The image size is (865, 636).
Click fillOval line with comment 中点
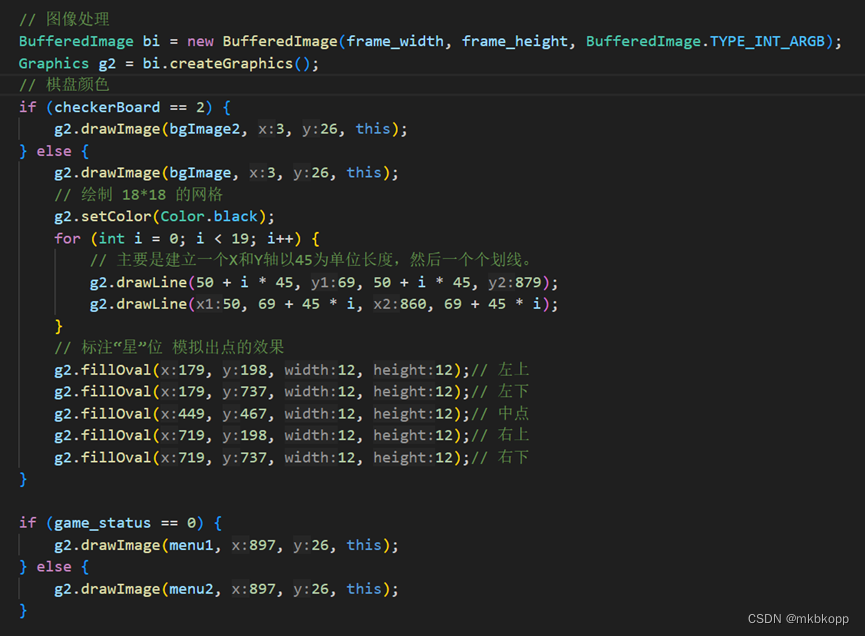(291, 414)
